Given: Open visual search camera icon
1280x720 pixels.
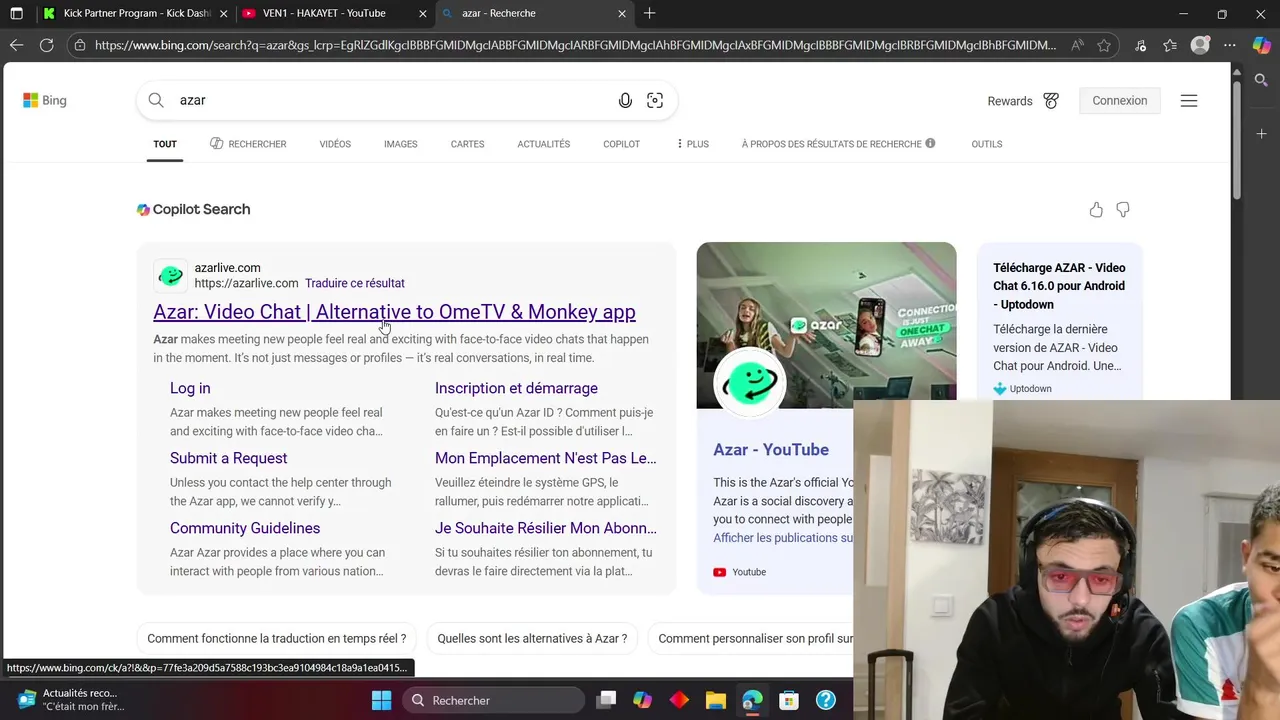Looking at the screenshot, I should coord(655,100).
